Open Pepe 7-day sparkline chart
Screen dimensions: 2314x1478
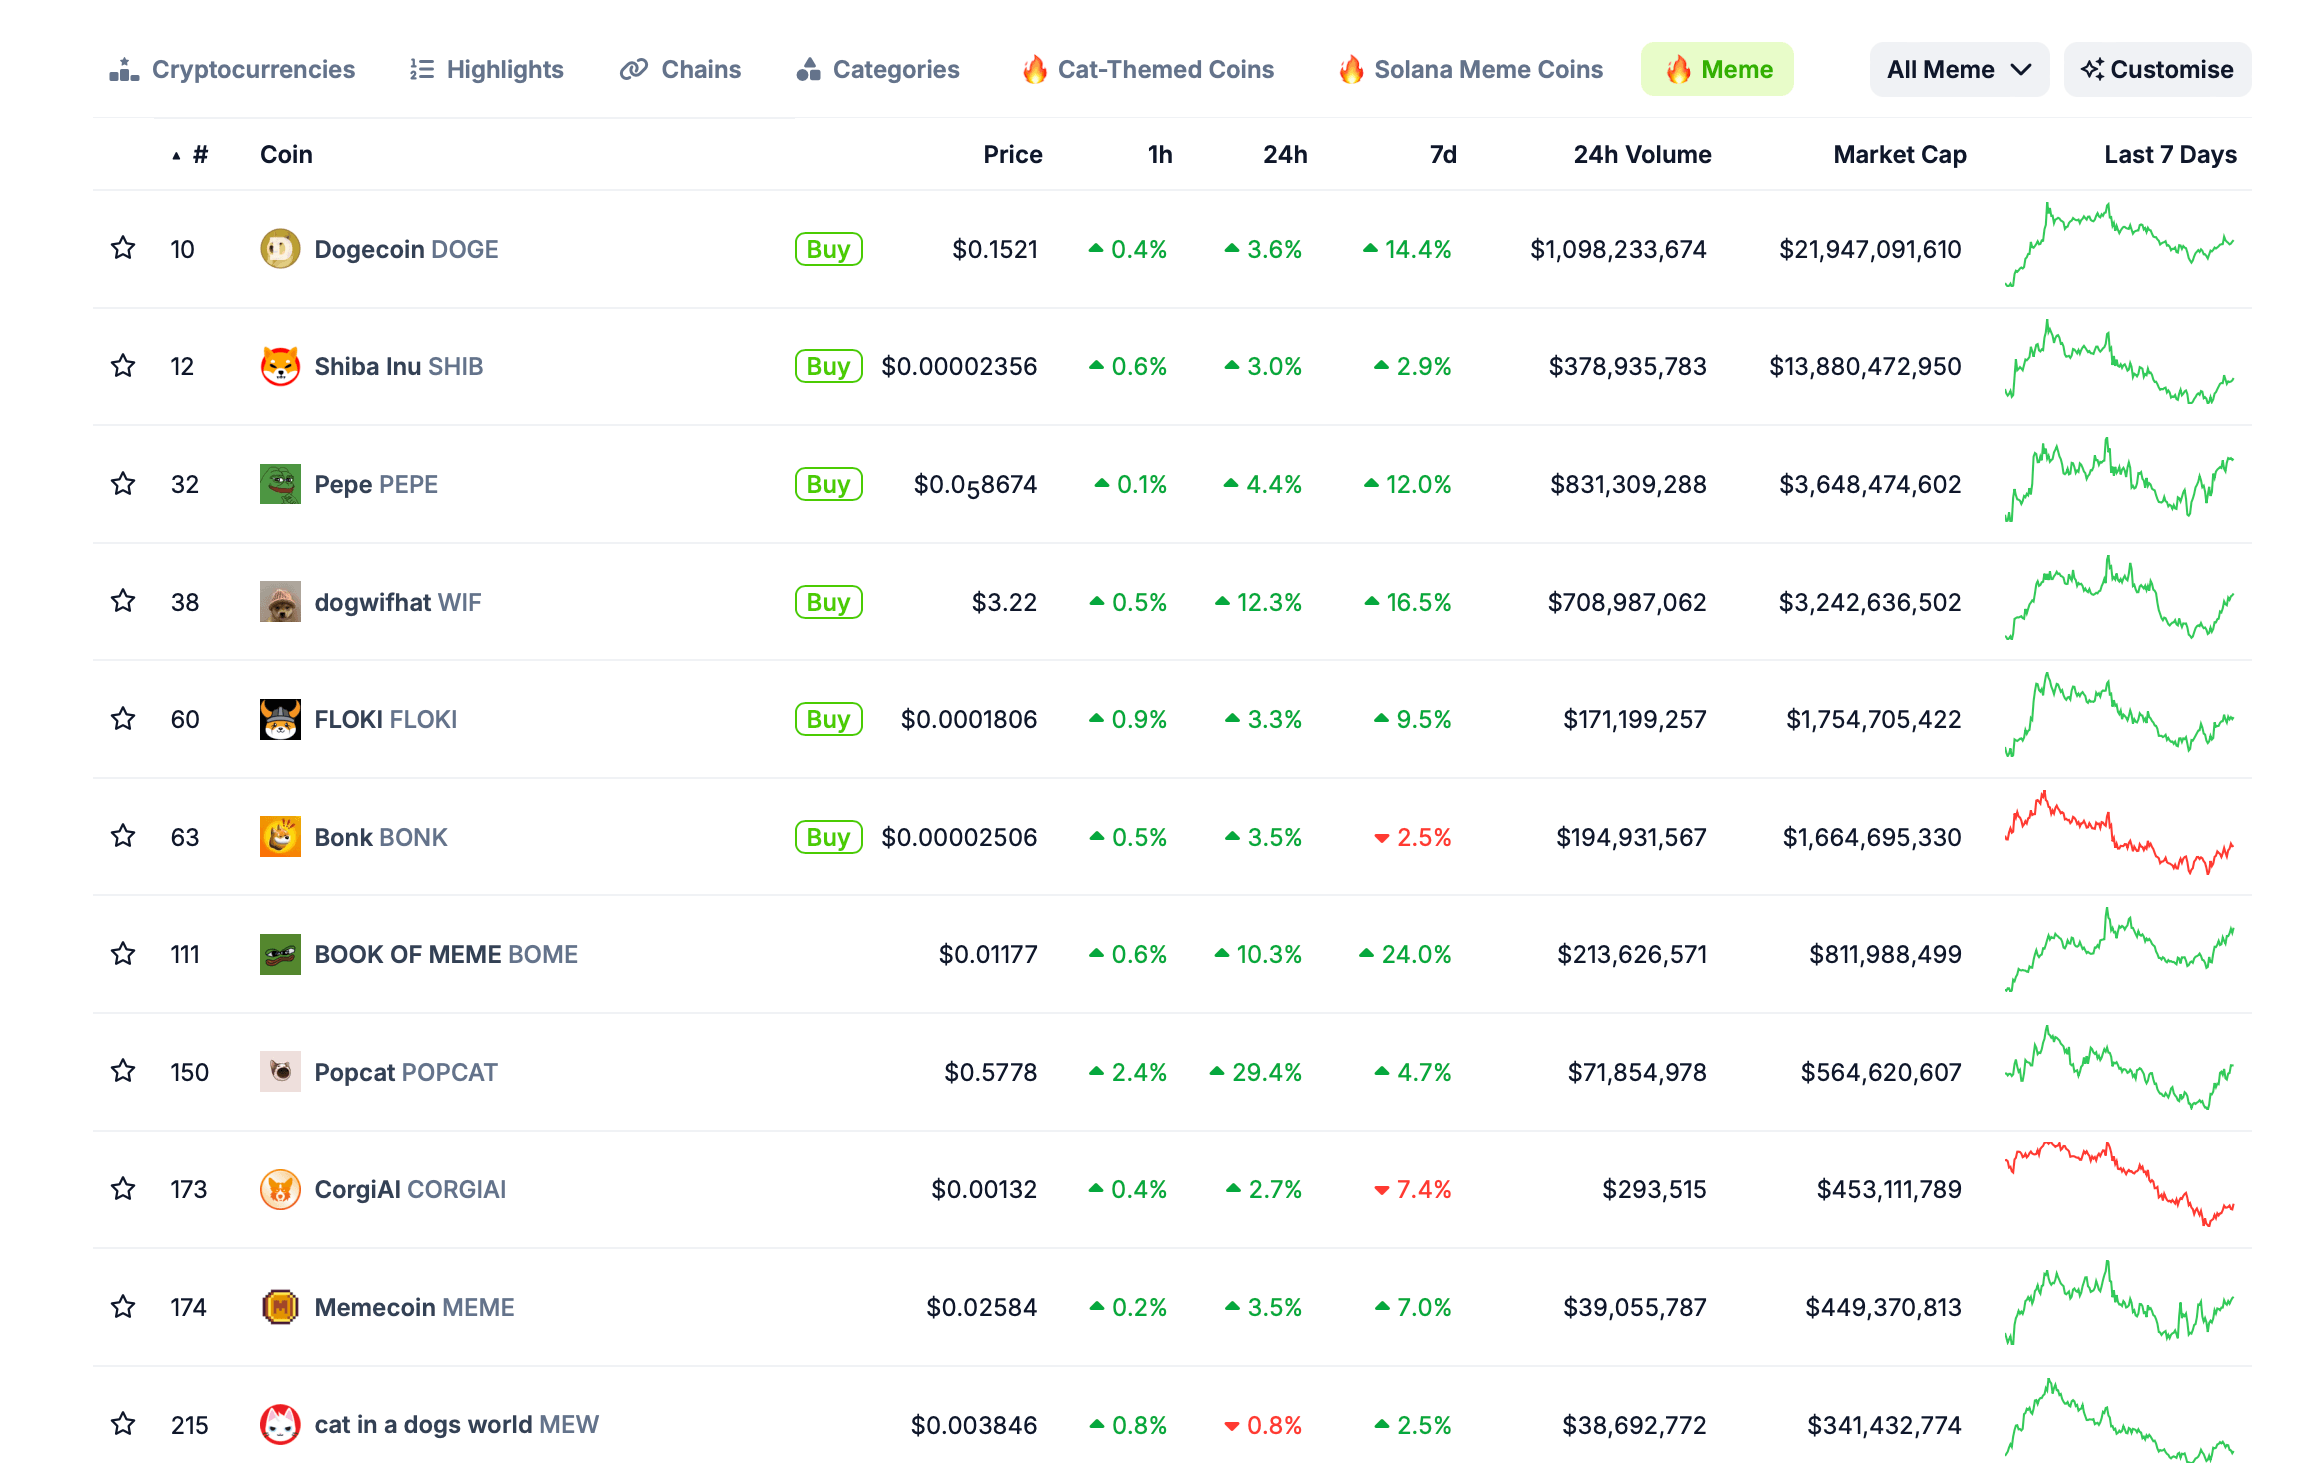[2119, 480]
